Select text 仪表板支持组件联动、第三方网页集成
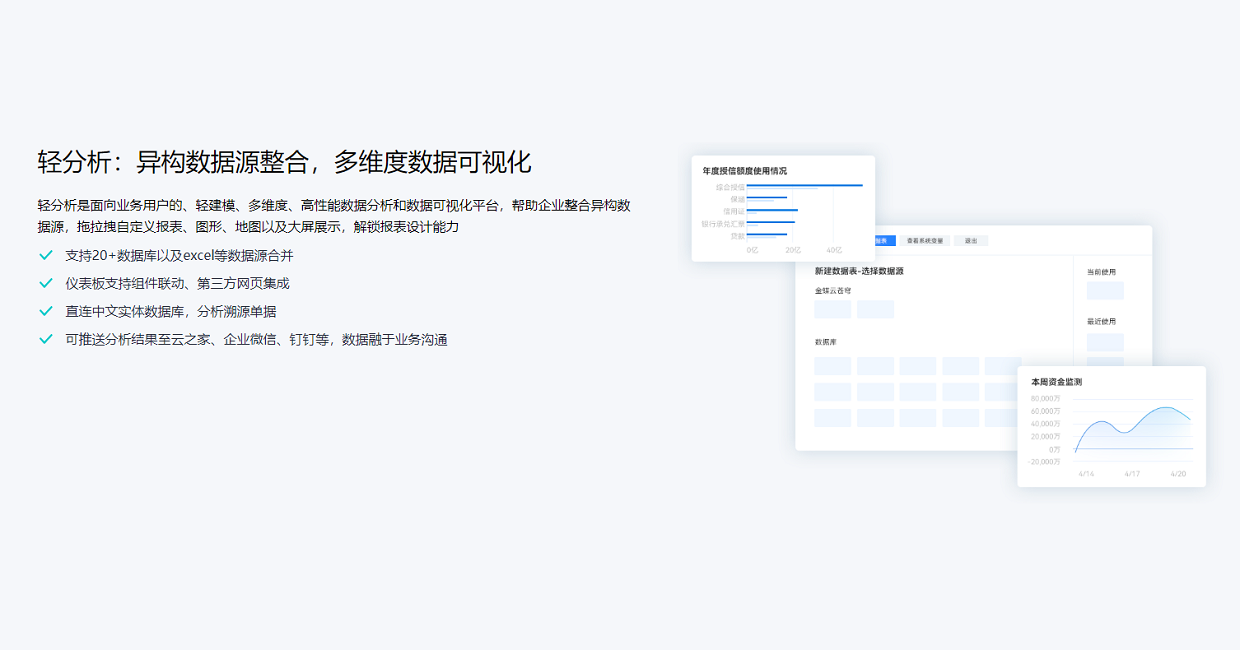The image size is (1240, 650). 177,283
